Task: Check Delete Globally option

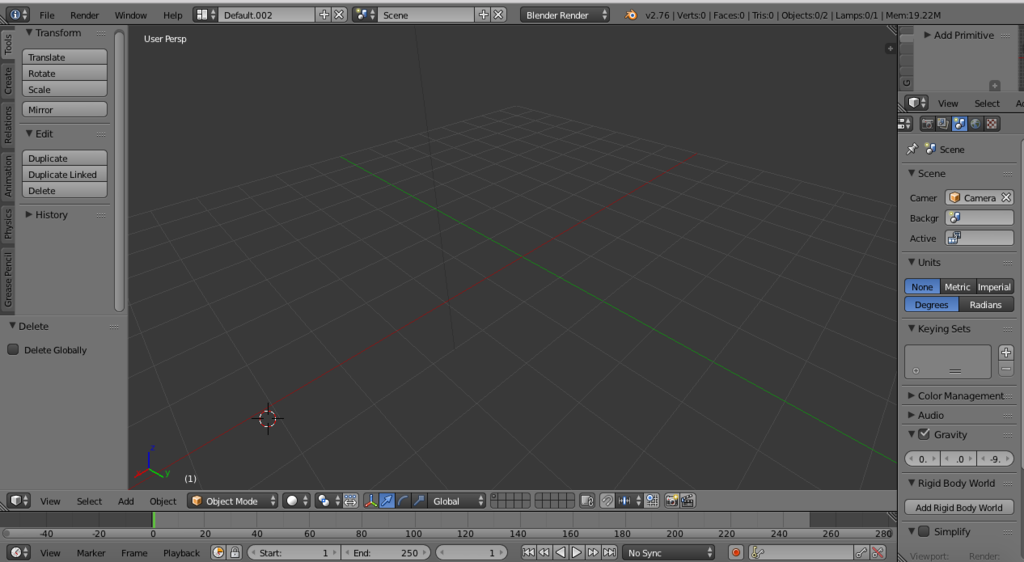Action: point(13,349)
